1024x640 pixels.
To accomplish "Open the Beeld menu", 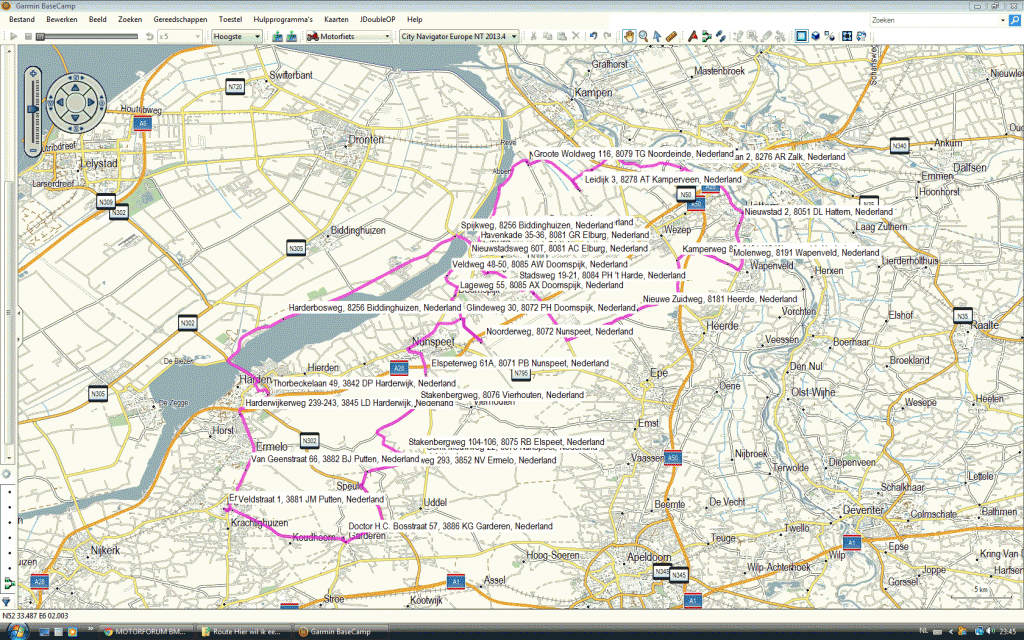I will [x=97, y=20].
